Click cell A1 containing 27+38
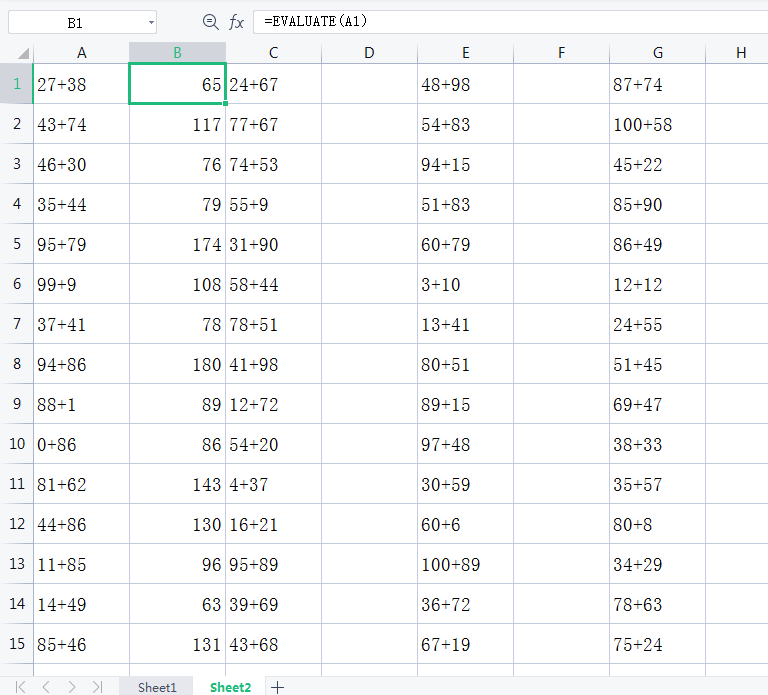This screenshot has height=695, width=768. pos(81,84)
